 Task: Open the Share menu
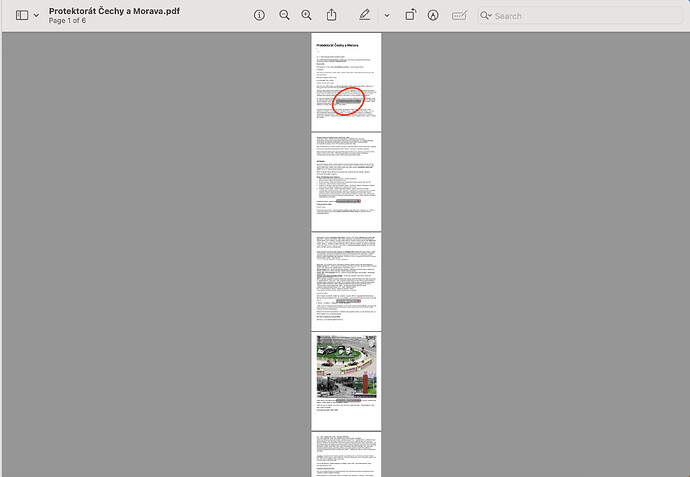click(x=332, y=16)
